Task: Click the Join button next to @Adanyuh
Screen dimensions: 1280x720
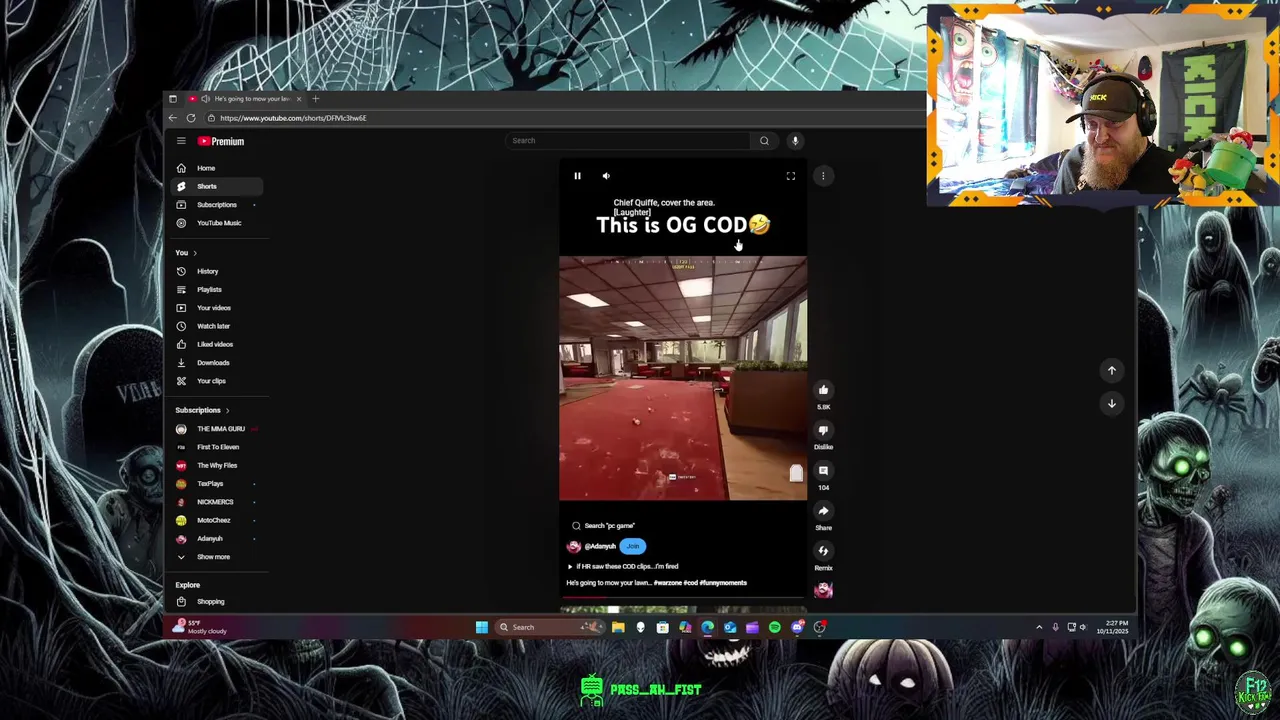Action: (633, 546)
